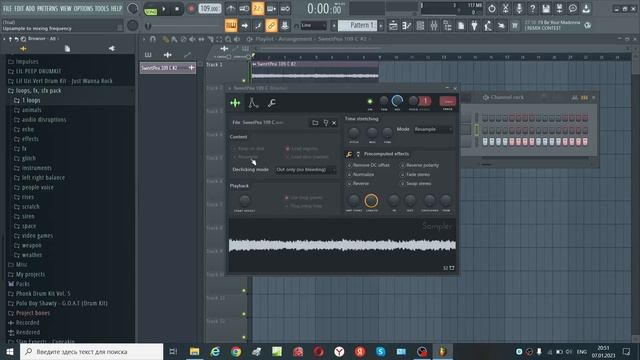Open the Playlist view

click(x=393, y=25)
